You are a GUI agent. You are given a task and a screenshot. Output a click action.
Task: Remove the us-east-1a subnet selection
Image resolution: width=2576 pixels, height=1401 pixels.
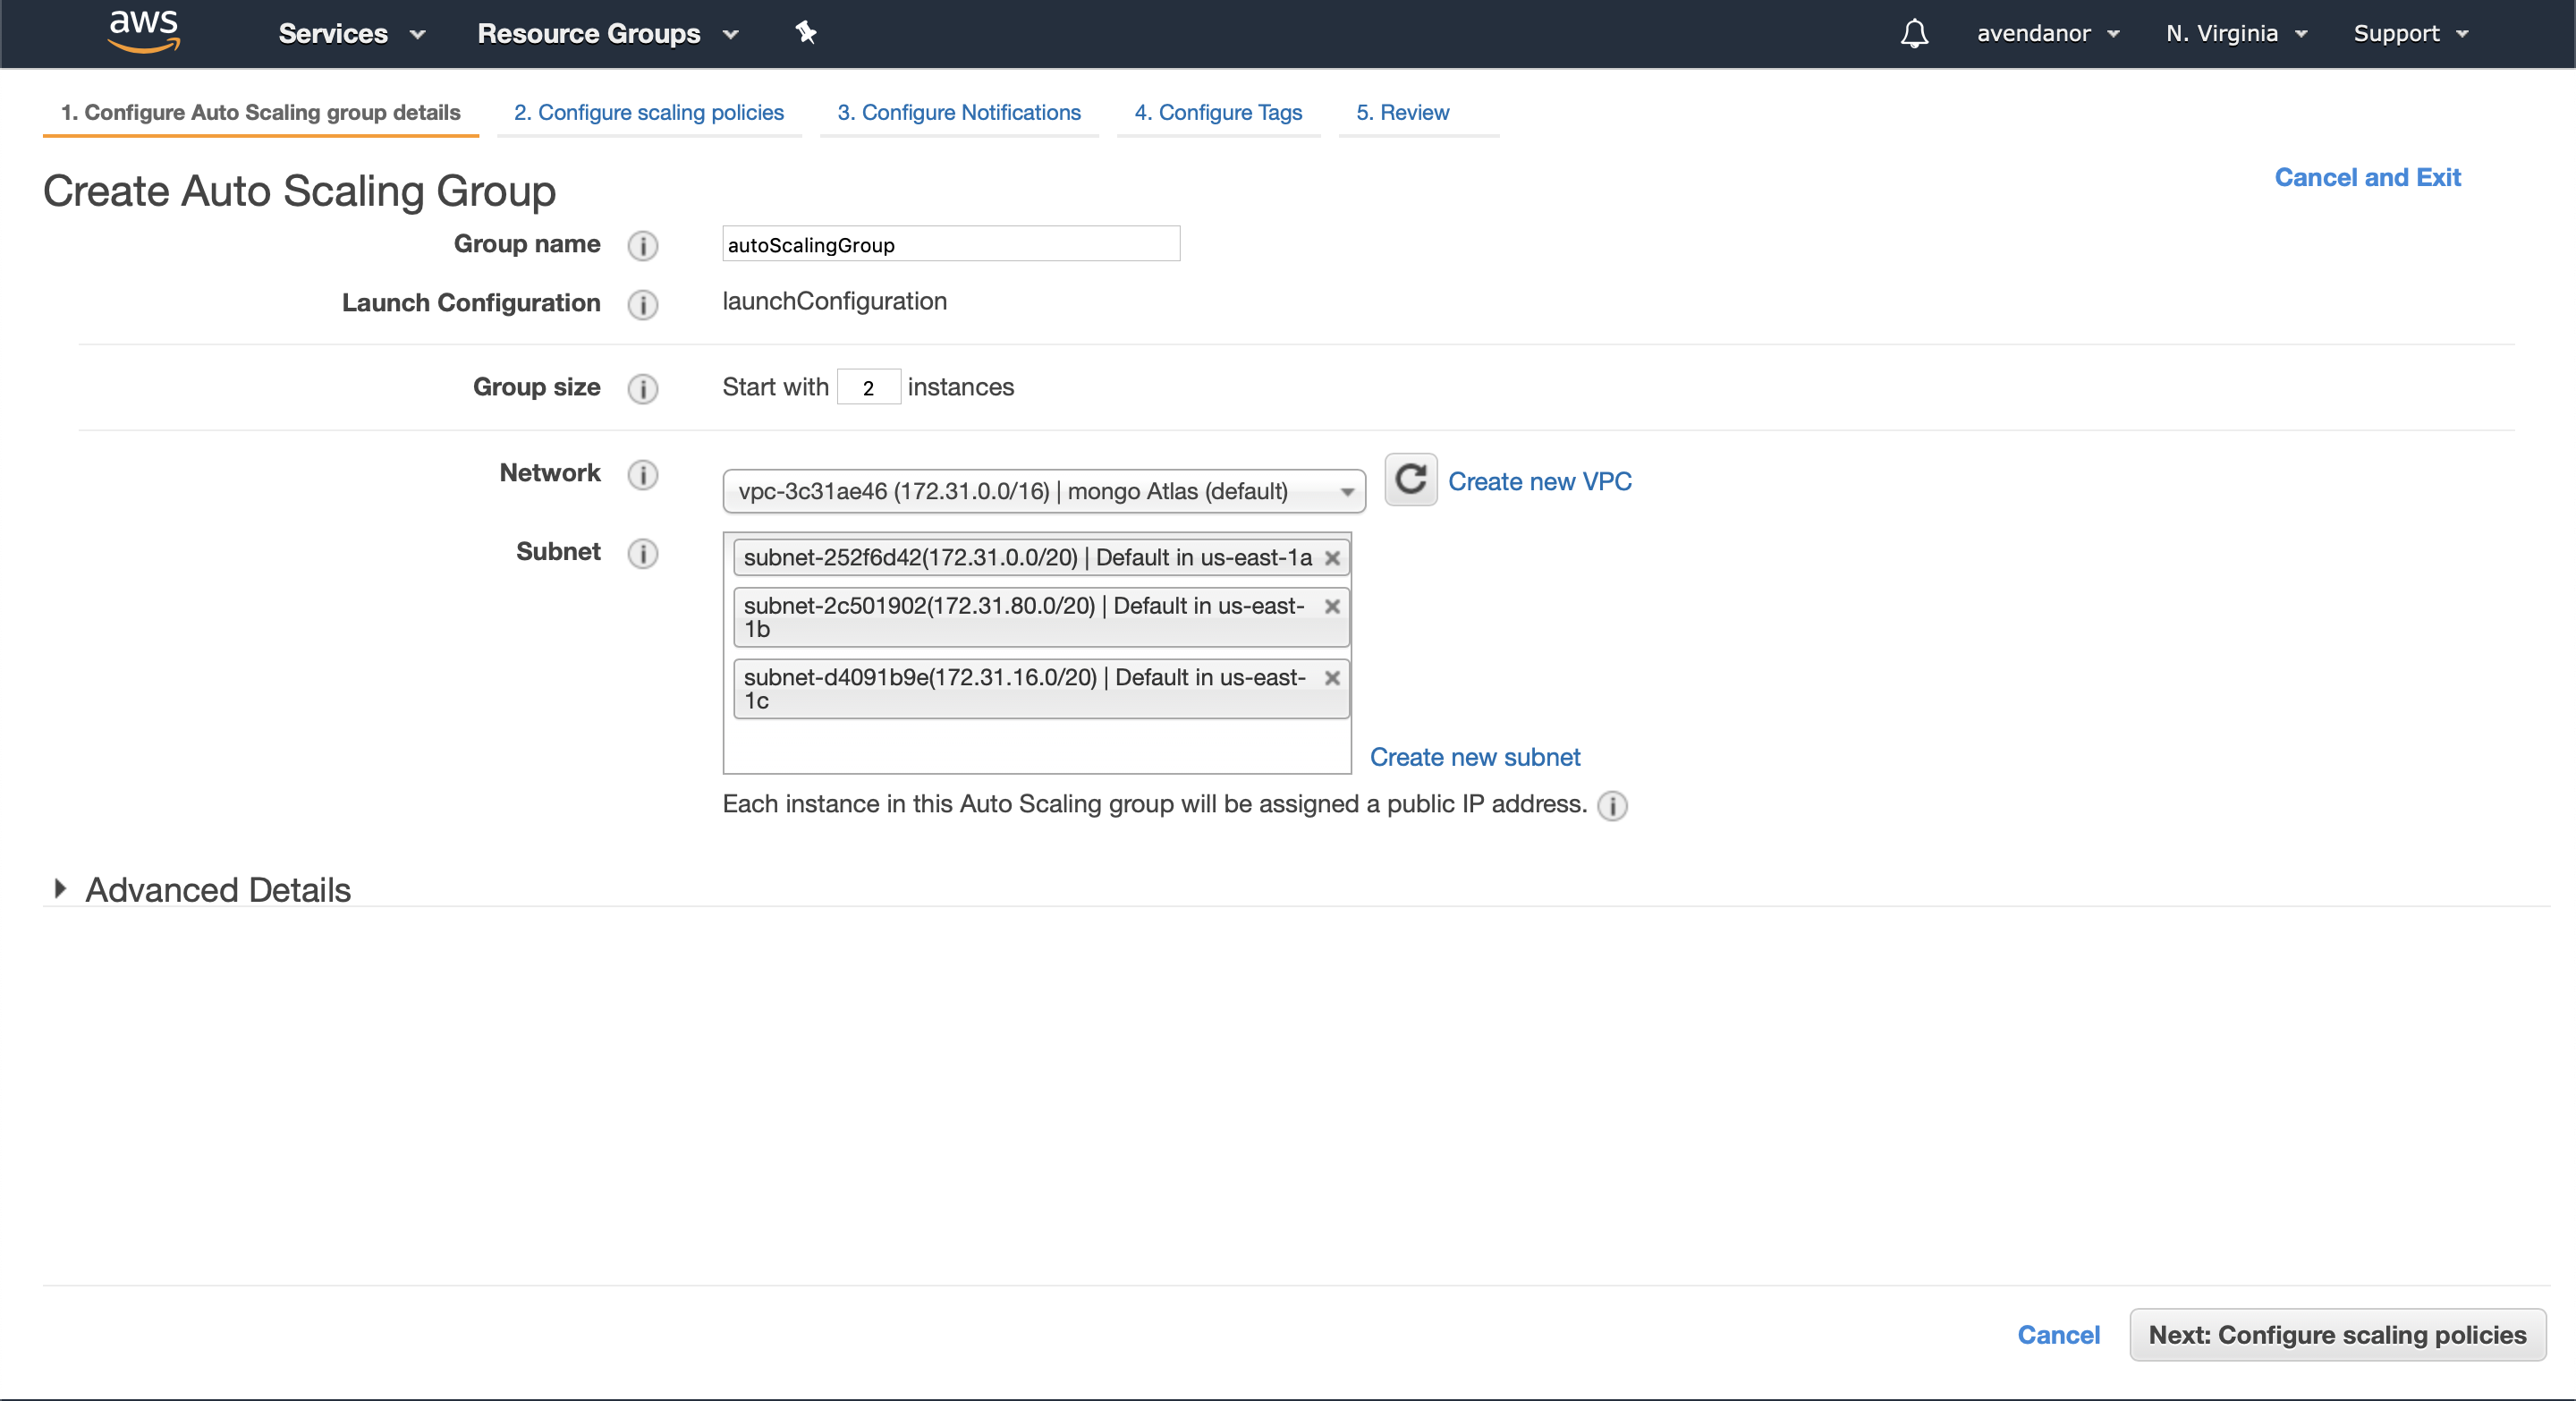click(x=1332, y=558)
